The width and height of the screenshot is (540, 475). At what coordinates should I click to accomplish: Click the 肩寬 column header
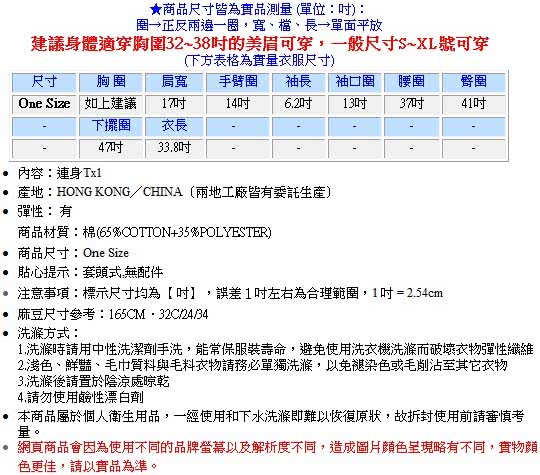[174, 82]
